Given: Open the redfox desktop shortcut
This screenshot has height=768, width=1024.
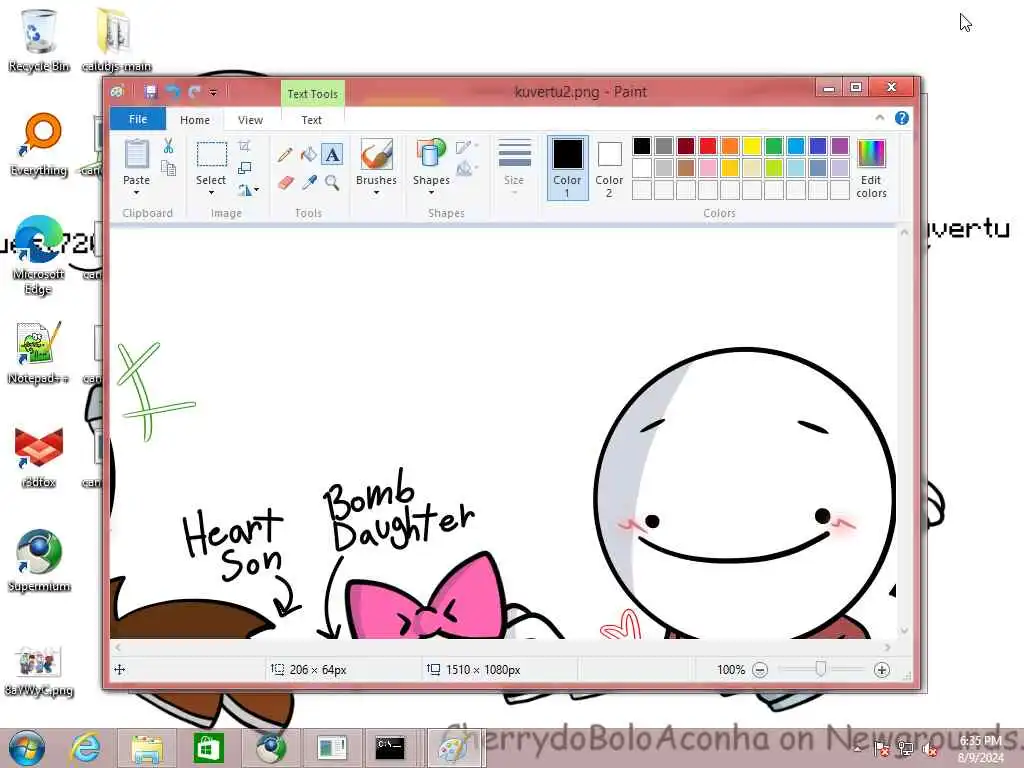Looking at the screenshot, I should pos(39,458).
